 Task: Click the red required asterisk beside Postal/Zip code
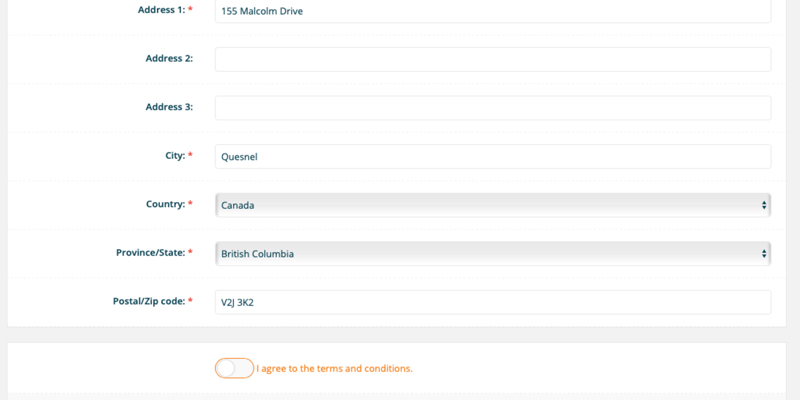190,300
